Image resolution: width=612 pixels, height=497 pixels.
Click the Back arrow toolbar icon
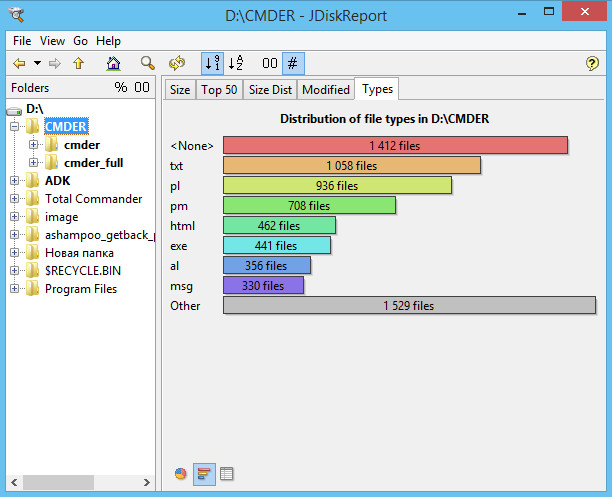pyautogui.click(x=20, y=63)
